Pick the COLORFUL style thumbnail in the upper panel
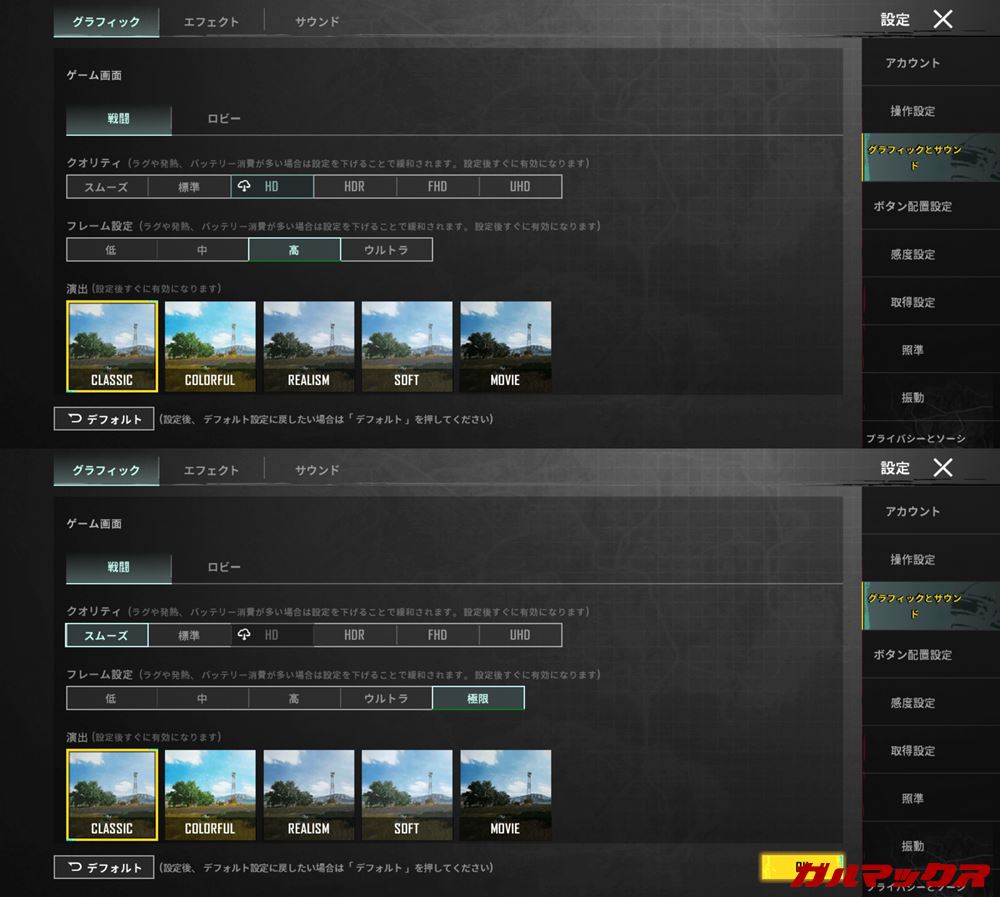This screenshot has width=1000, height=897. click(x=210, y=346)
